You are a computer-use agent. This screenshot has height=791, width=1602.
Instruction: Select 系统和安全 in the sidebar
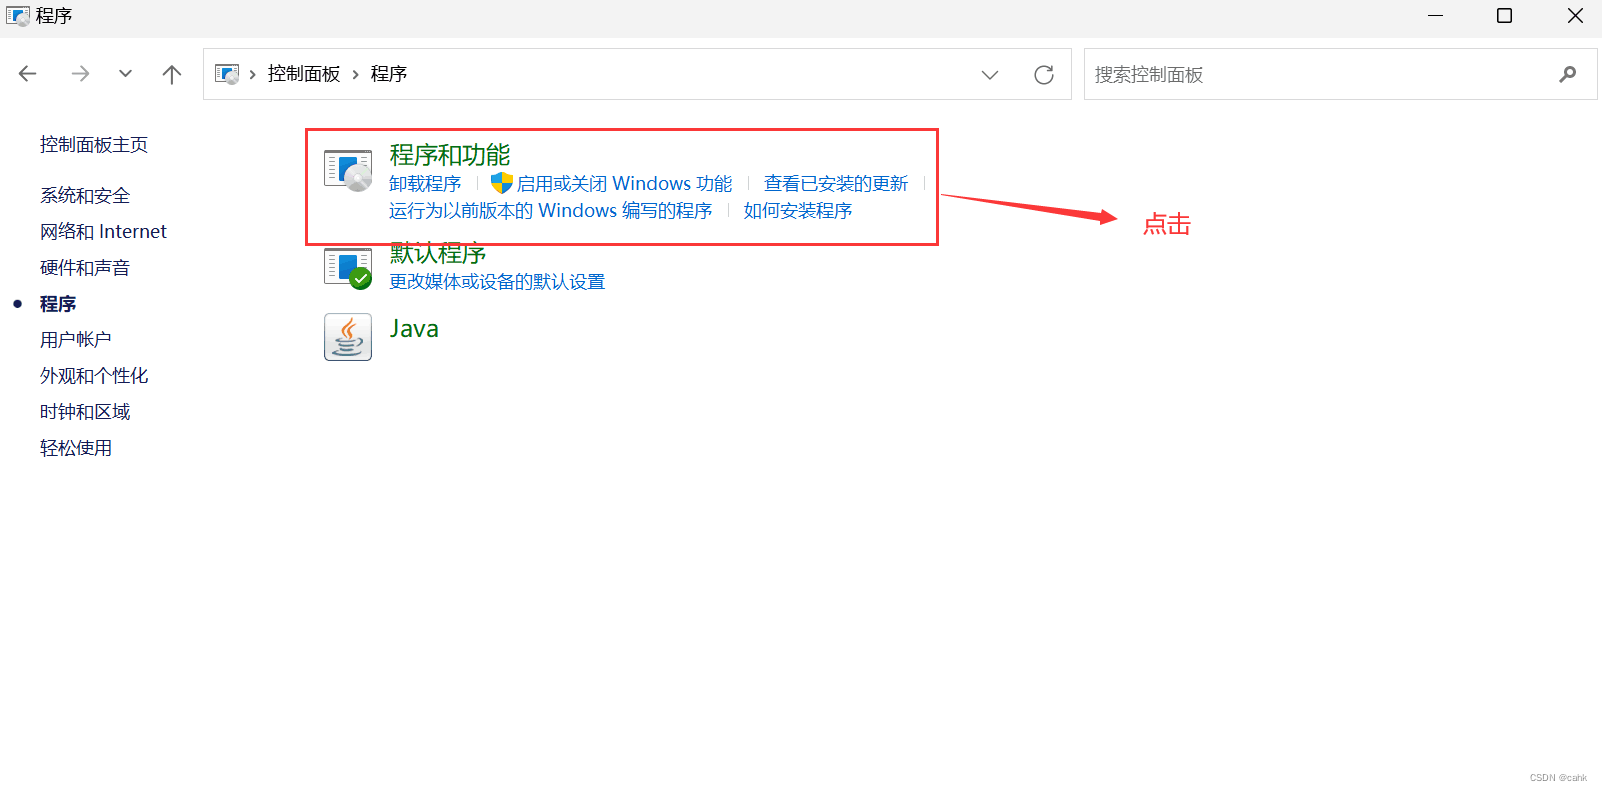(x=85, y=196)
